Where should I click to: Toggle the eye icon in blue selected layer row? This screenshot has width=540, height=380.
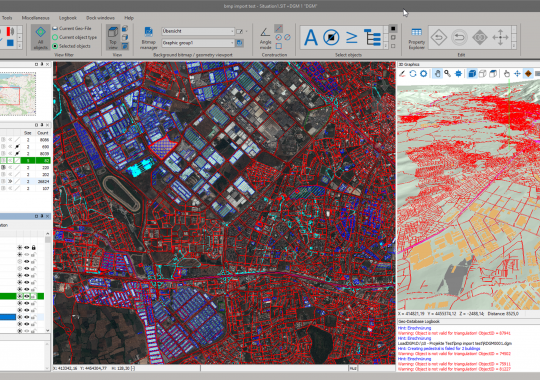(27, 317)
